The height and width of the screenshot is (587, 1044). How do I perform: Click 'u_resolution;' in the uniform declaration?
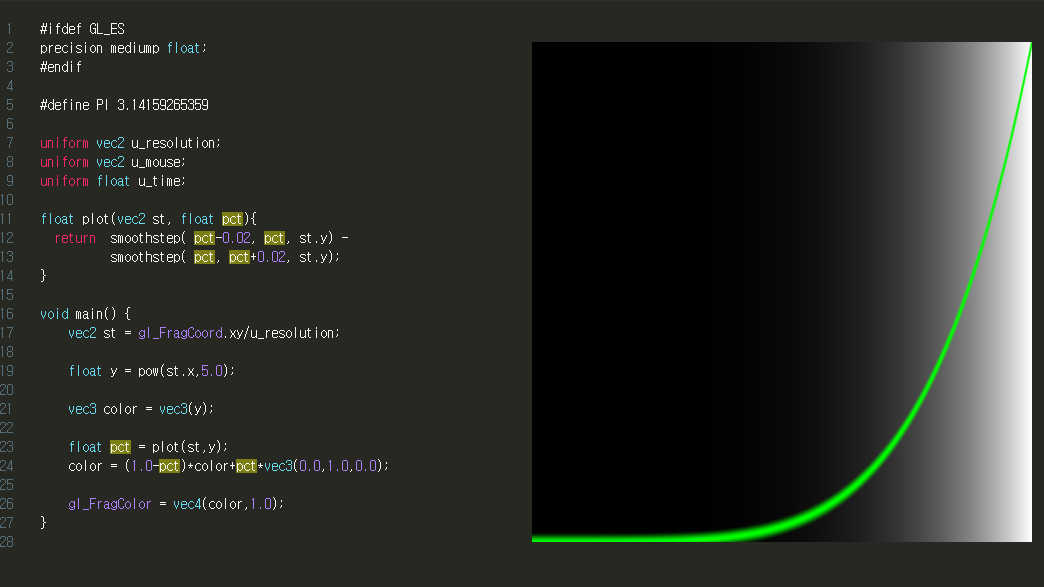point(176,143)
